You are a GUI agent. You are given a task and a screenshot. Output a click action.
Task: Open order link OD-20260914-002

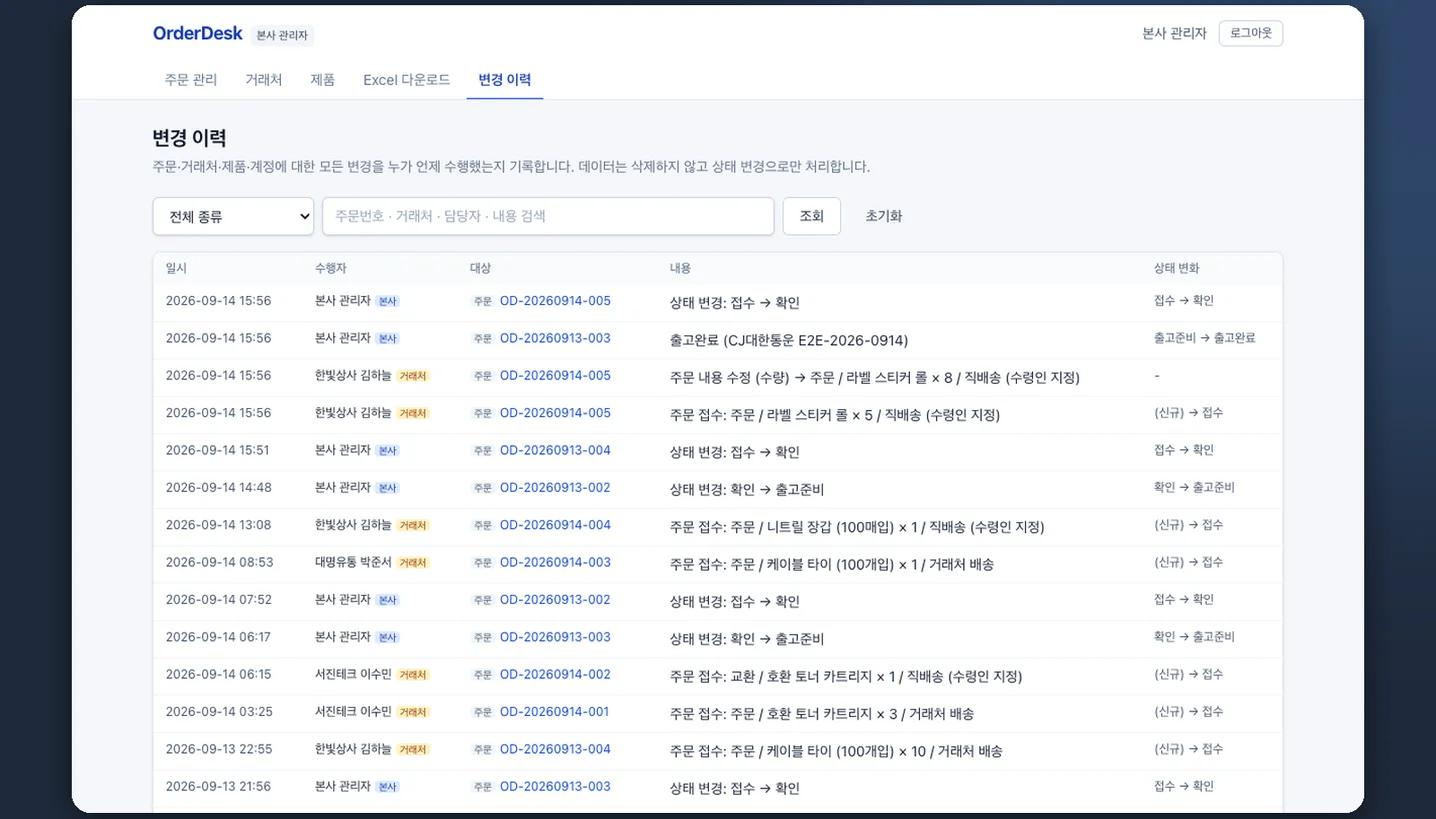(x=555, y=674)
